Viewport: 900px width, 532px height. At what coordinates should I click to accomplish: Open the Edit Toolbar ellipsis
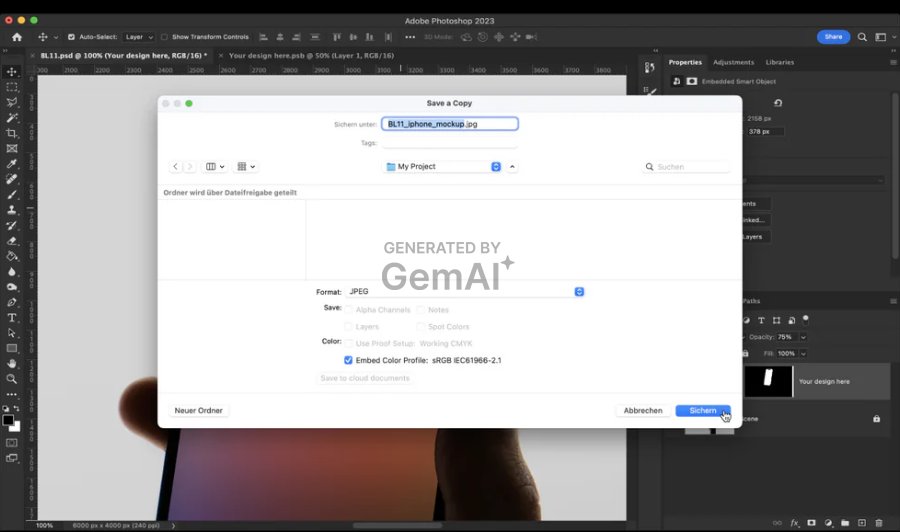(11, 394)
